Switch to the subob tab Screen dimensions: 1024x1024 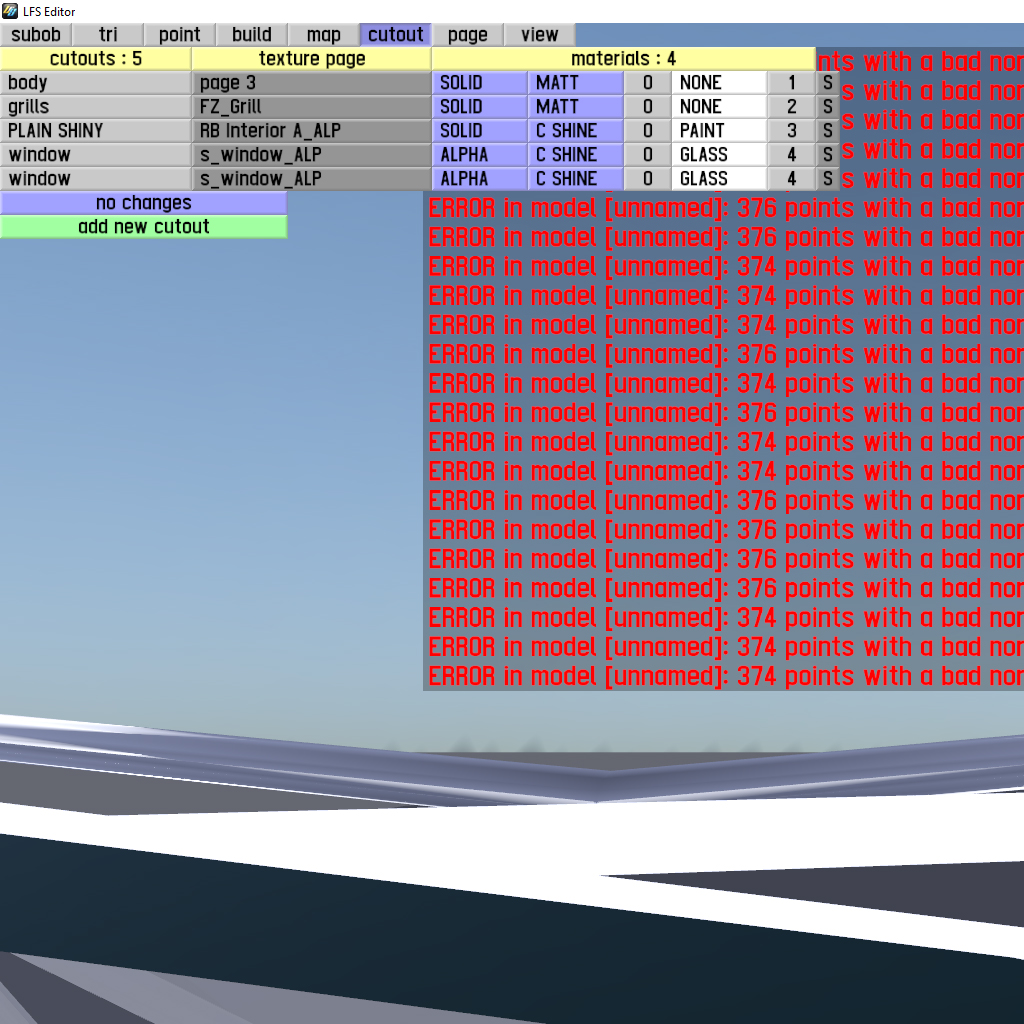tap(36, 35)
